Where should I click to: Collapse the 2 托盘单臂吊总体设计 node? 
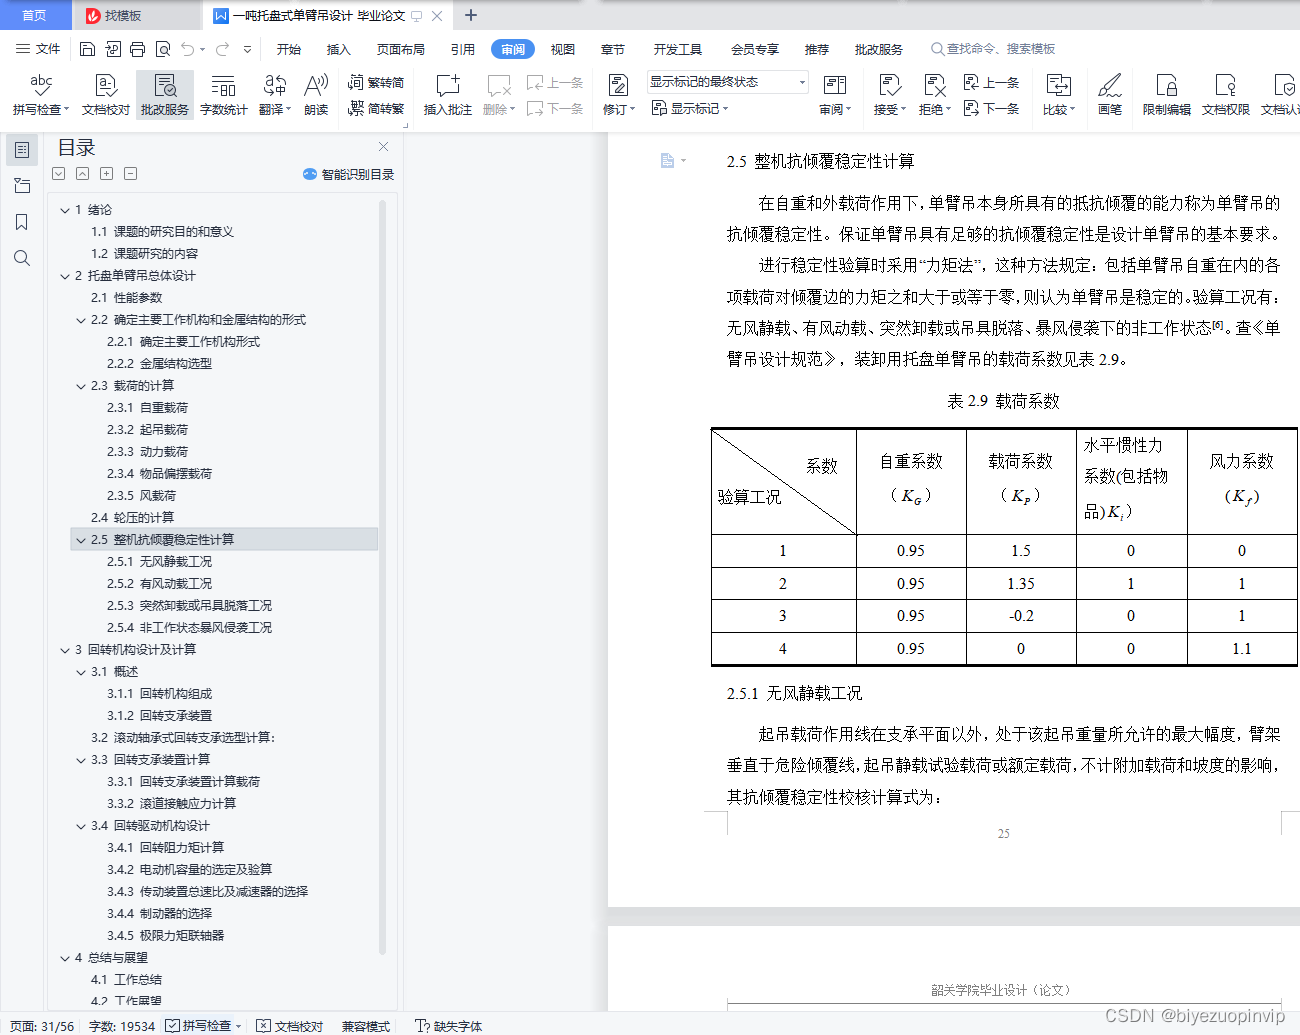pyautogui.click(x=65, y=276)
